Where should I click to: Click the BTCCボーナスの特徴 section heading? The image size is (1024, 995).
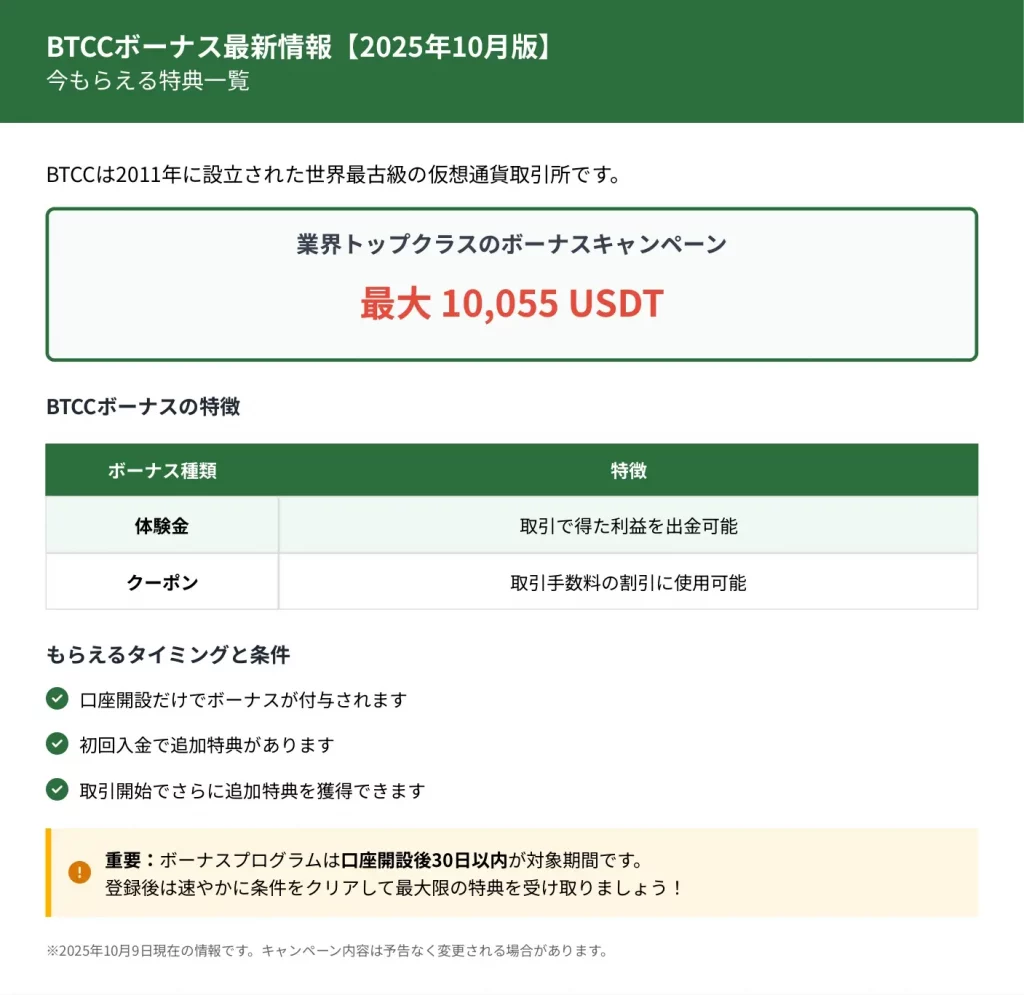click(143, 407)
